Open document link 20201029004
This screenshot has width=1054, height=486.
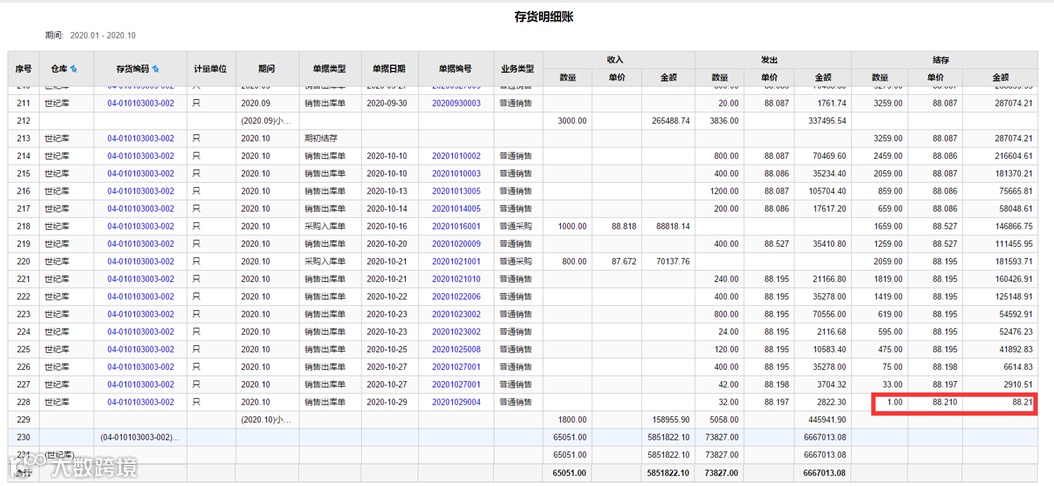click(x=456, y=402)
